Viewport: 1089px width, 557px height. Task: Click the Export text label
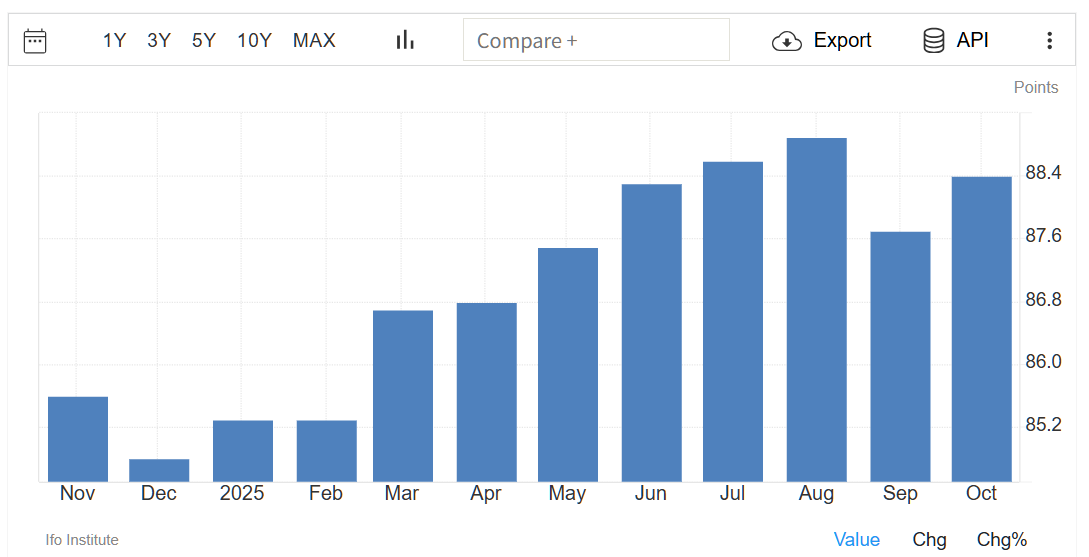click(x=842, y=41)
